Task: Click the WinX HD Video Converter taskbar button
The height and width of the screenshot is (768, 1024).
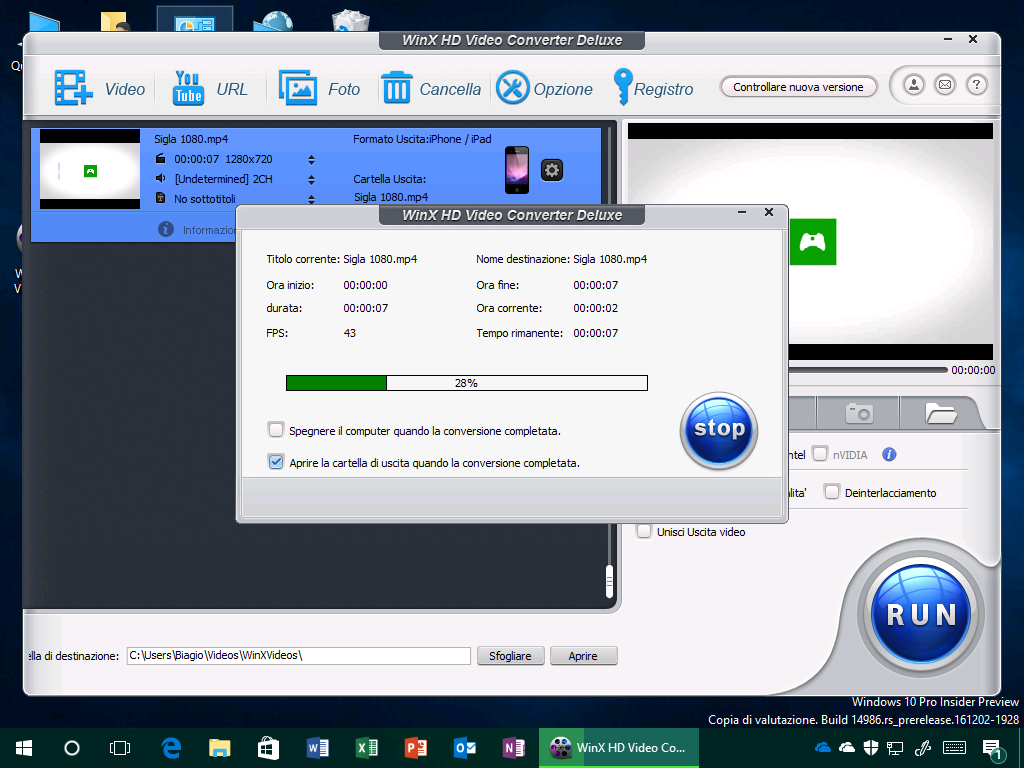Action: coord(618,748)
